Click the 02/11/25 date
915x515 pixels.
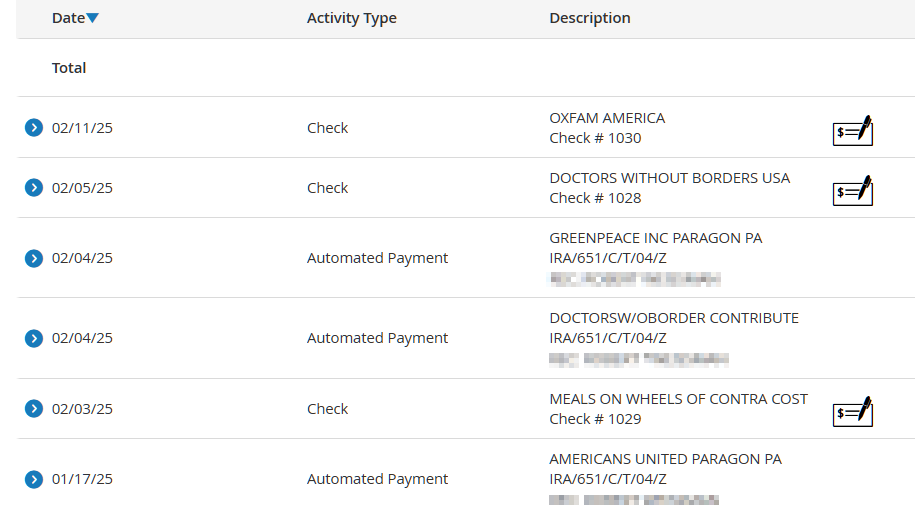coord(82,128)
